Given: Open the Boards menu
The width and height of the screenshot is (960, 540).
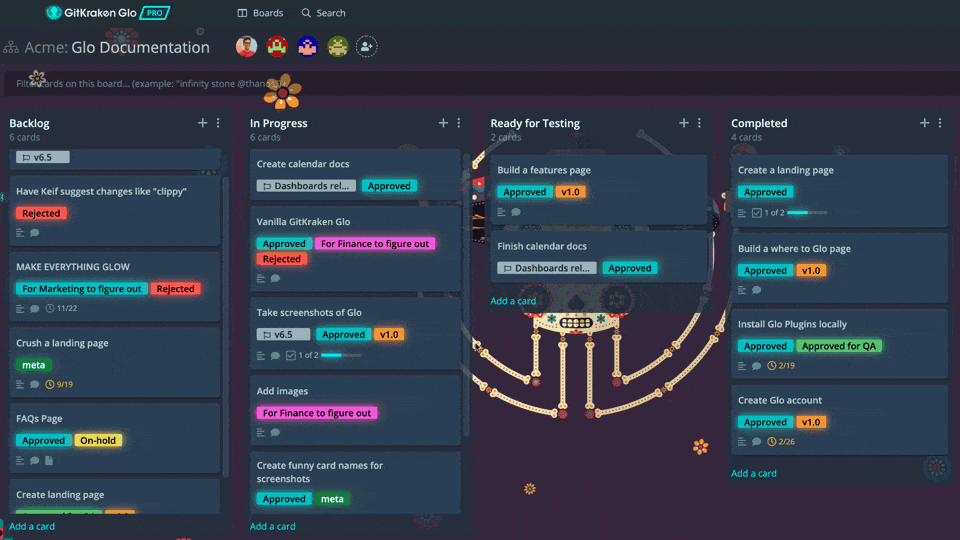Looking at the screenshot, I should click(260, 13).
